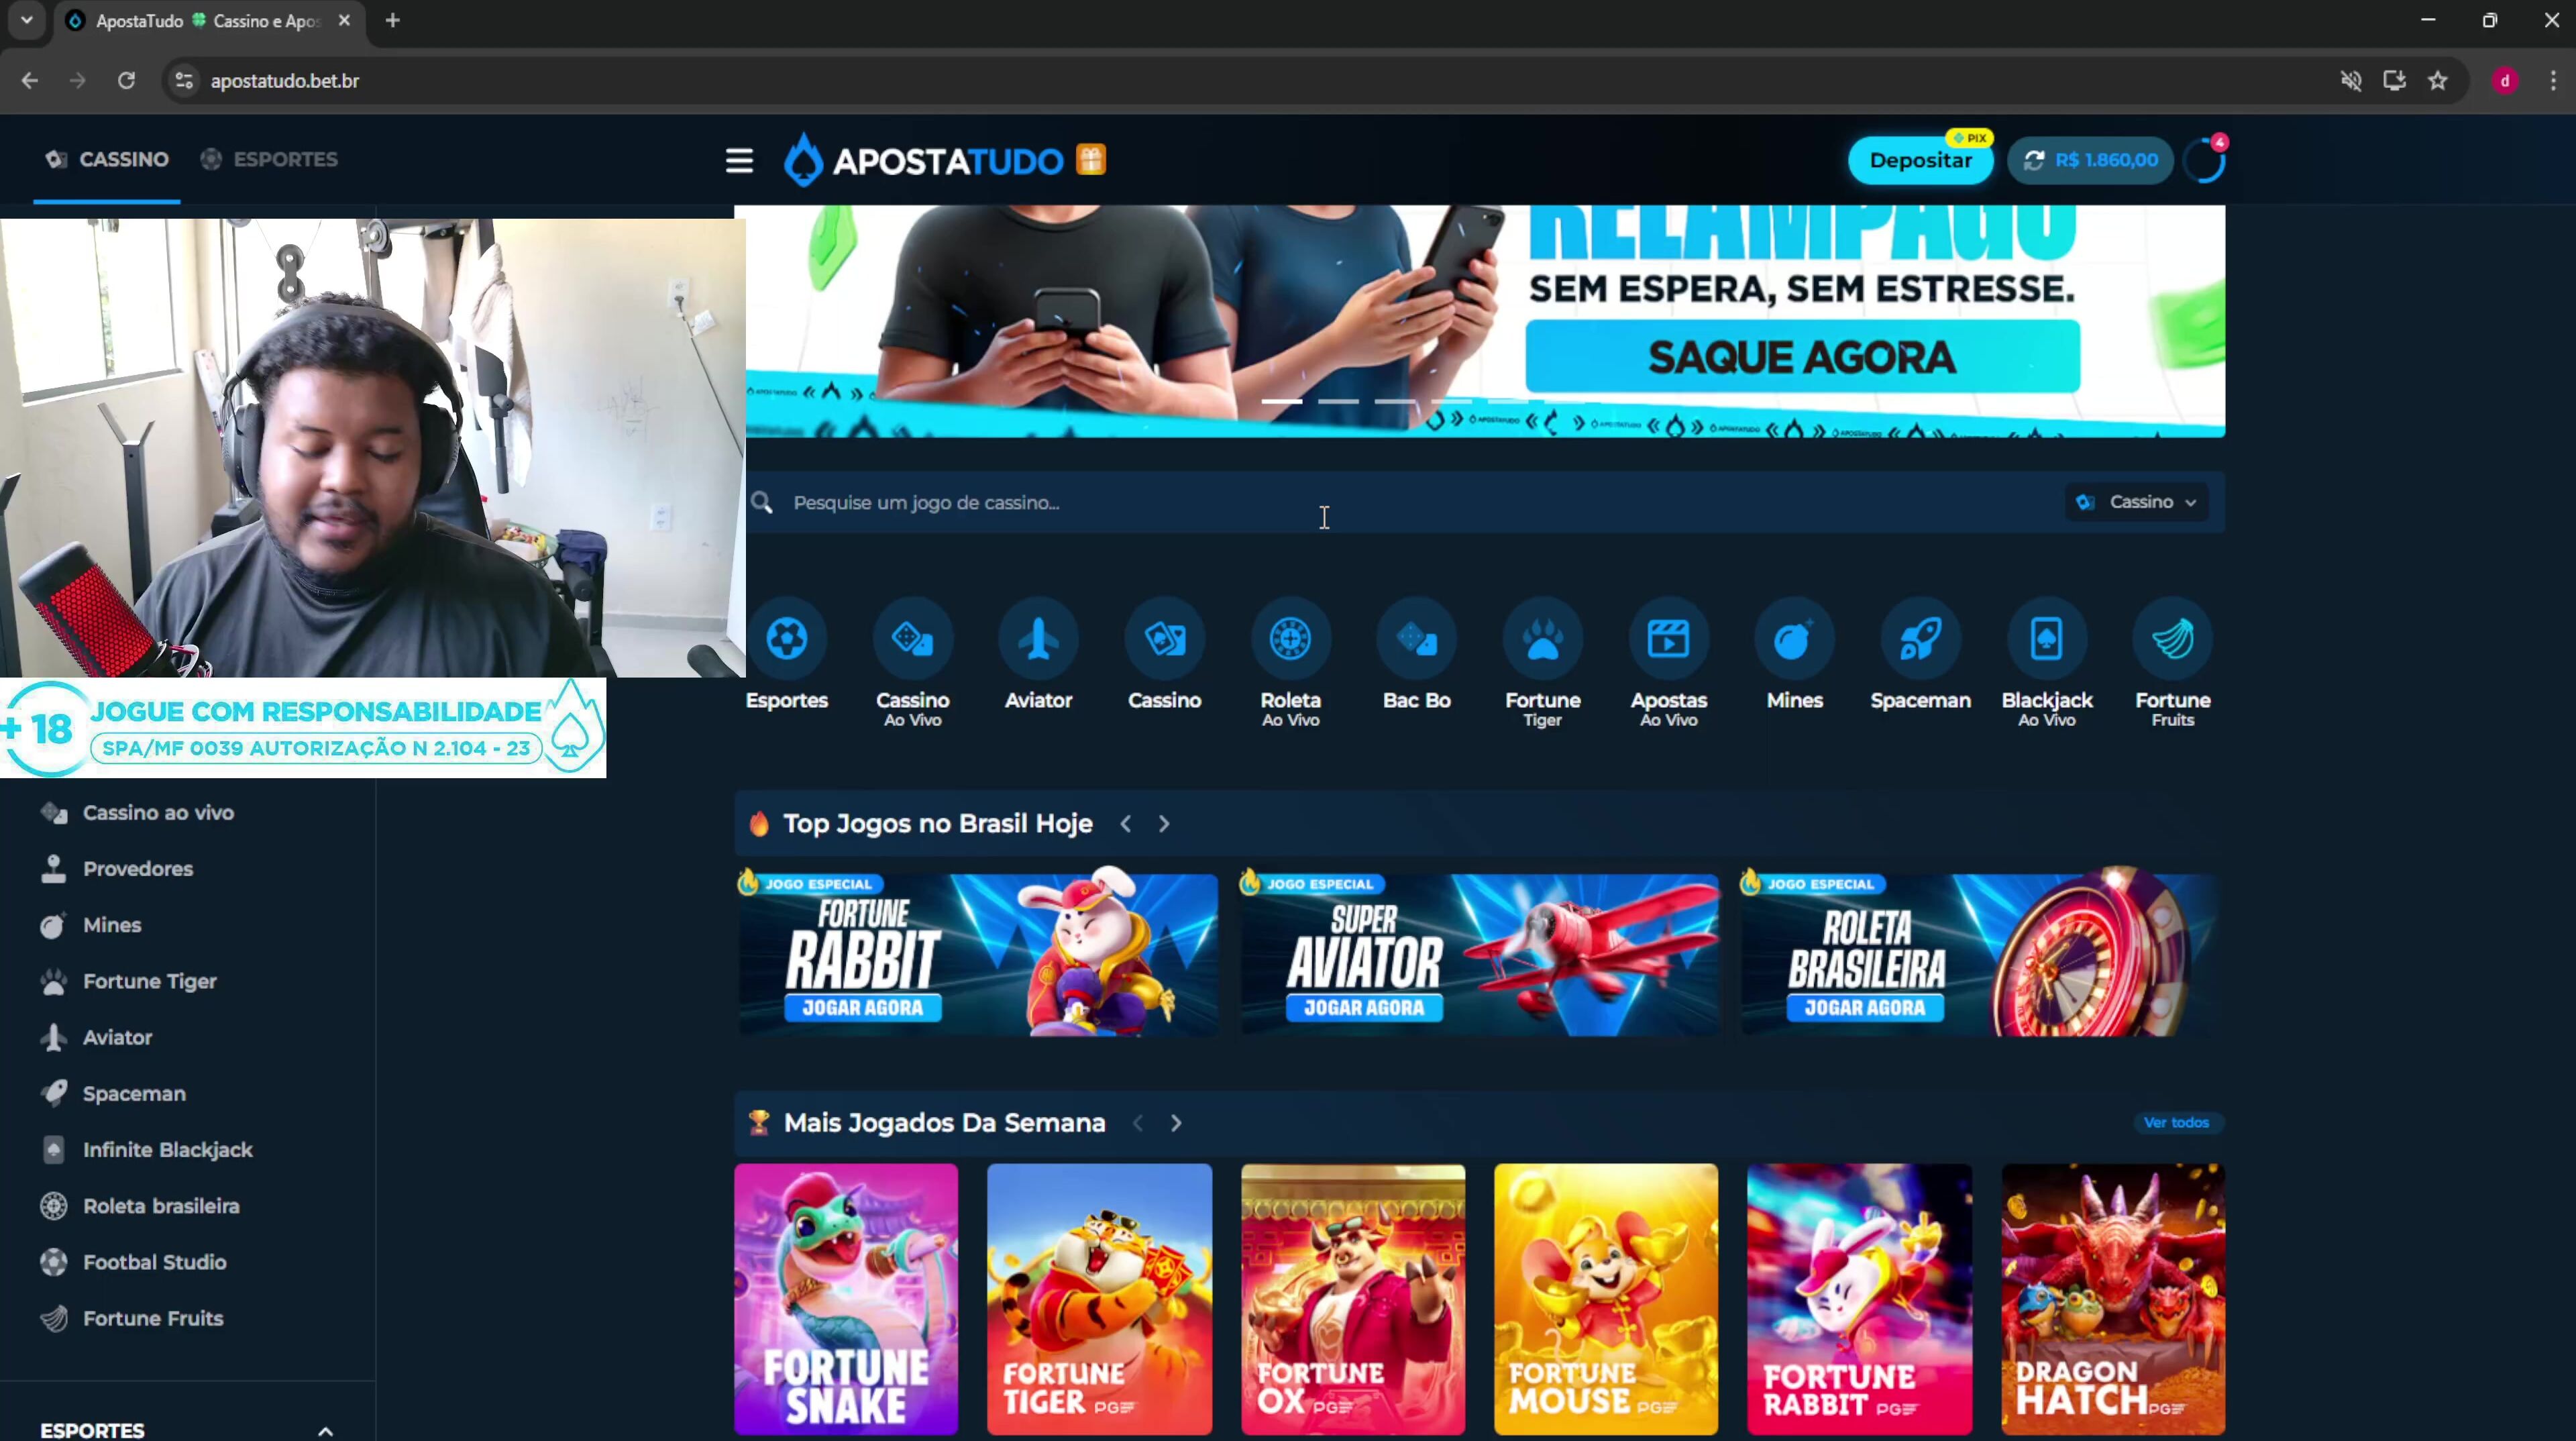Open the Mines bomb category icon
The height and width of the screenshot is (1441, 2576).
coord(1795,639)
